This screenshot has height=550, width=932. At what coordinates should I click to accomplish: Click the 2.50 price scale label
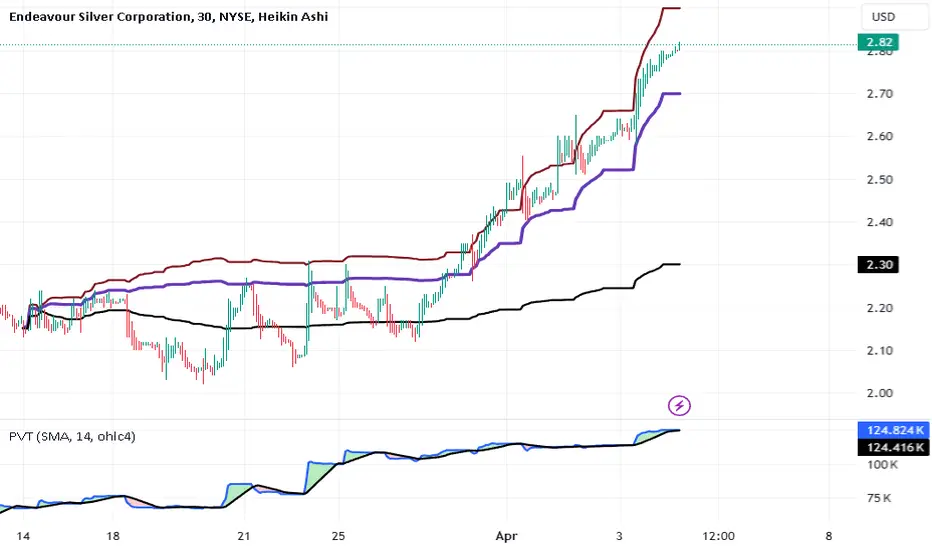point(880,180)
